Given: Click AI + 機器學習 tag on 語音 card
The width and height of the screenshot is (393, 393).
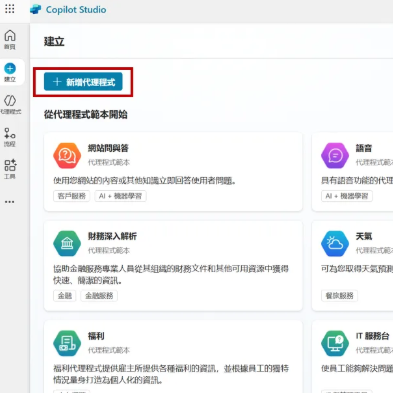Looking at the screenshot, I should tap(347, 196).
